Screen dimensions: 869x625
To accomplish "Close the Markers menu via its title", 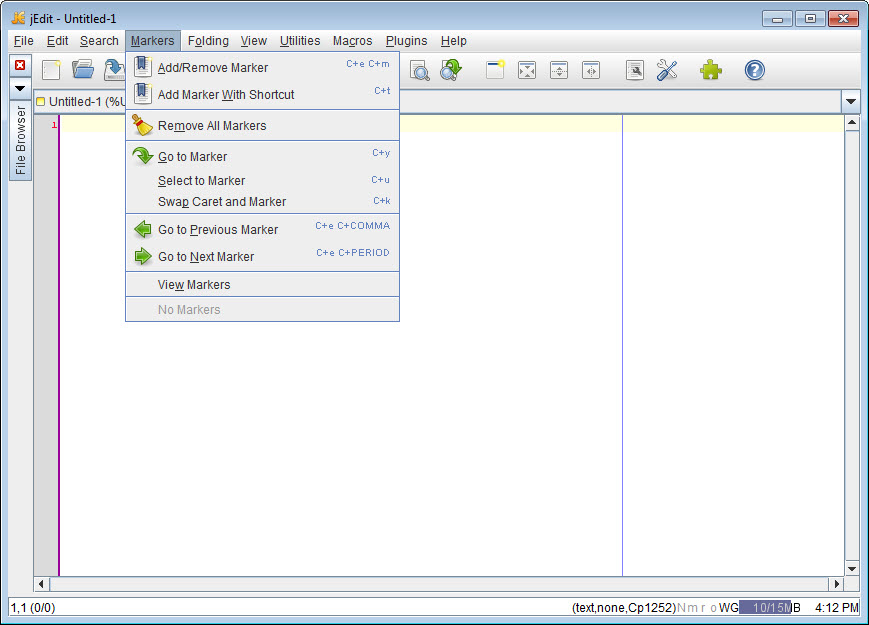I will click(152, 41).
